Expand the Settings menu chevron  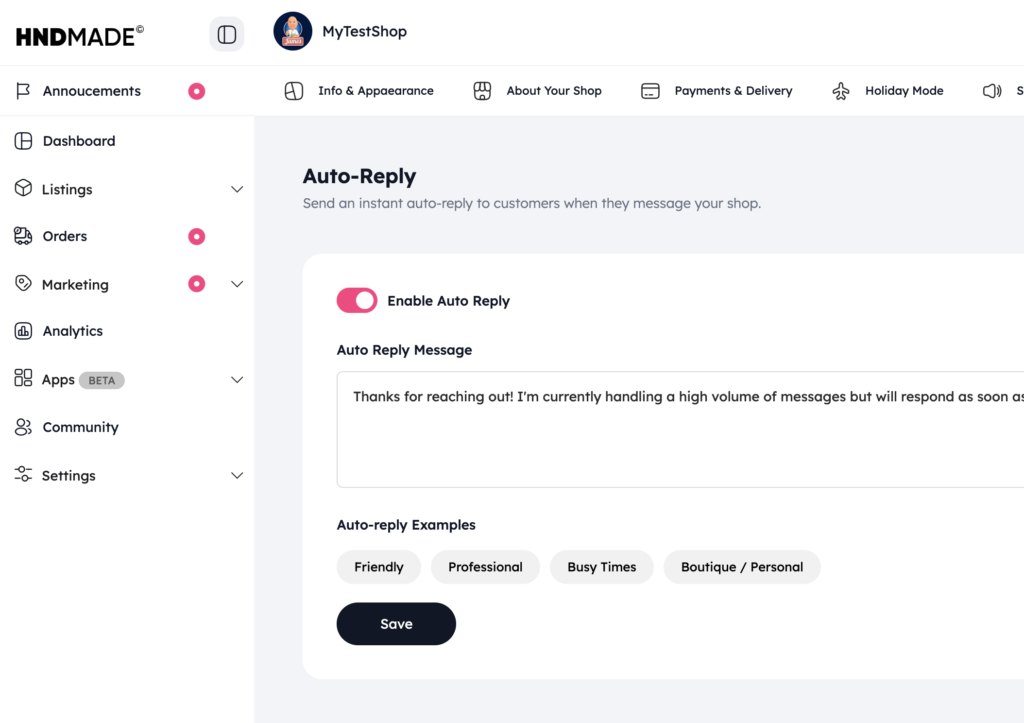[237, 476]
